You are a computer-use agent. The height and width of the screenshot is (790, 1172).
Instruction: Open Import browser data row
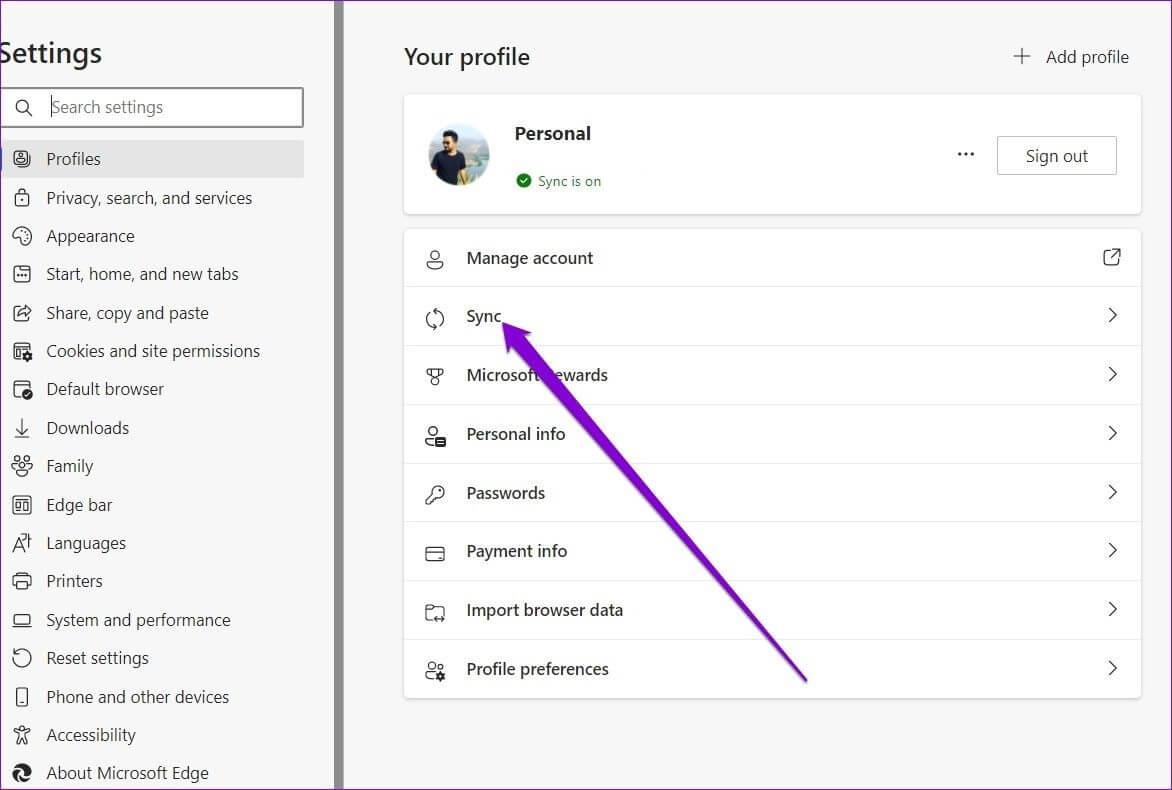(772, 610)
